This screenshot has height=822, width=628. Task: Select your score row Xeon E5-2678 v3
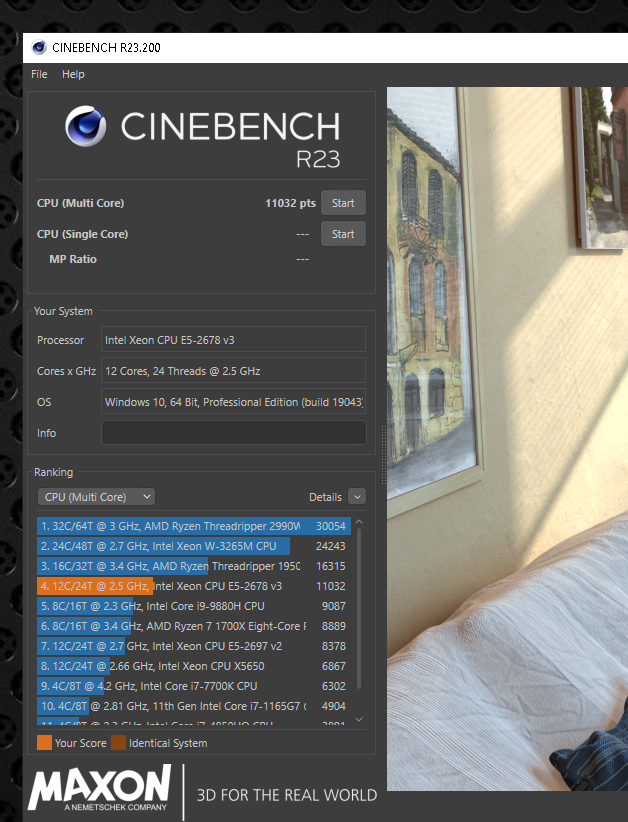click(x=194, y=586)
